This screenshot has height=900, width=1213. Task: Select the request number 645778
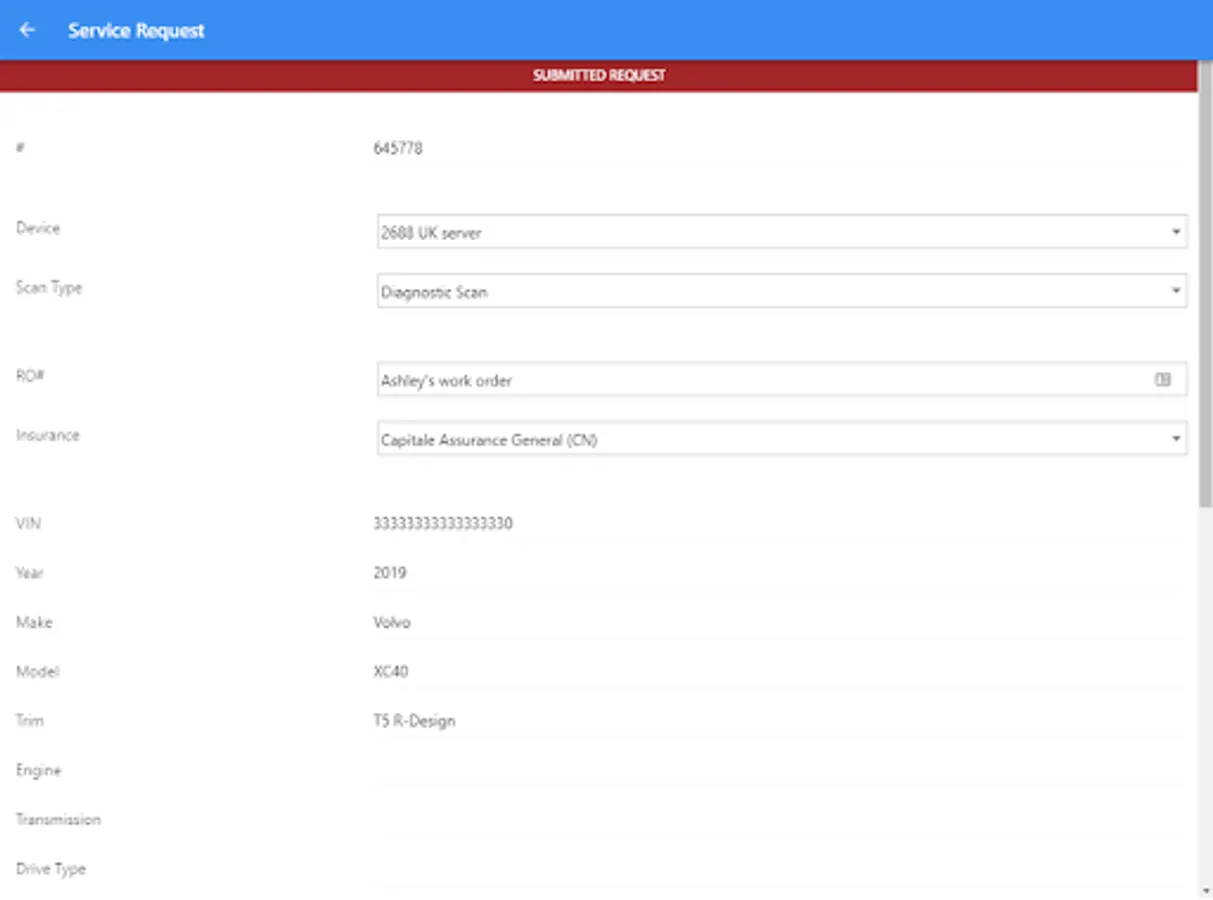(398, 148)
